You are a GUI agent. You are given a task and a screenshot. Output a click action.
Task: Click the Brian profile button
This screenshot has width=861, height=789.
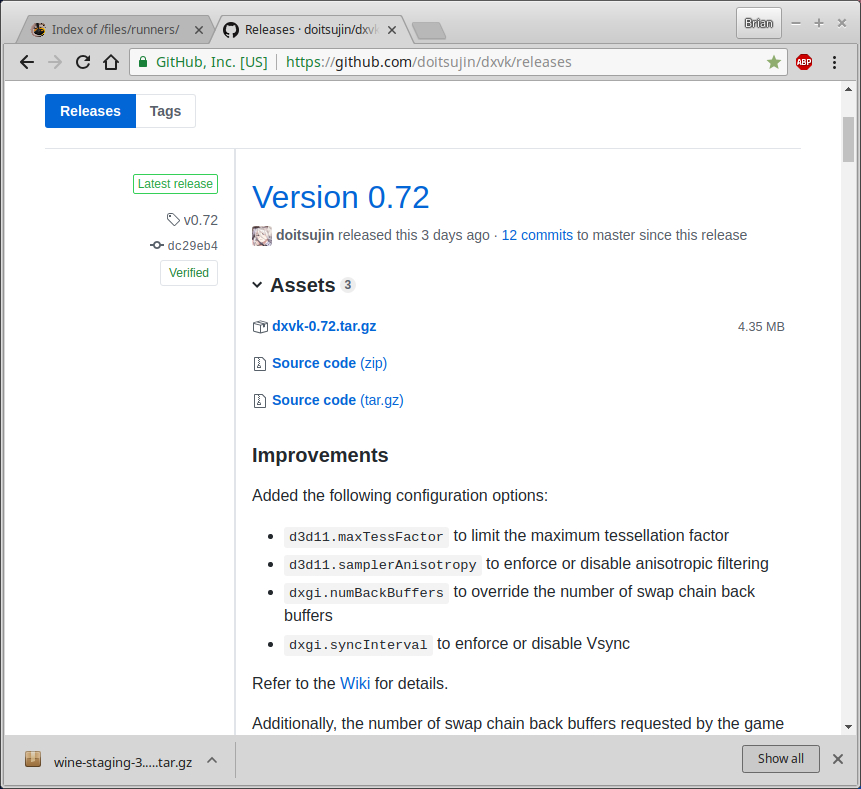[758, 23]
